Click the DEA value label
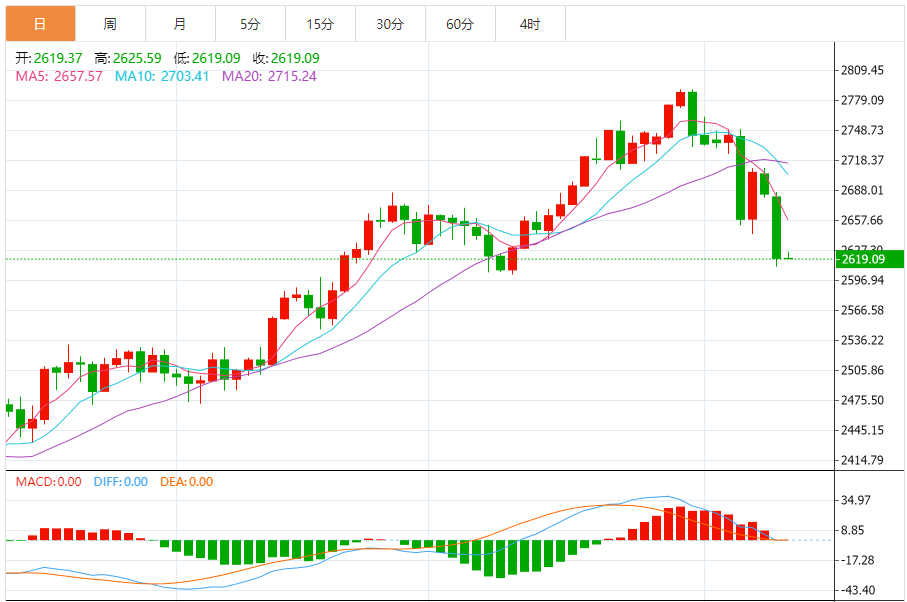 click(187, 482)
